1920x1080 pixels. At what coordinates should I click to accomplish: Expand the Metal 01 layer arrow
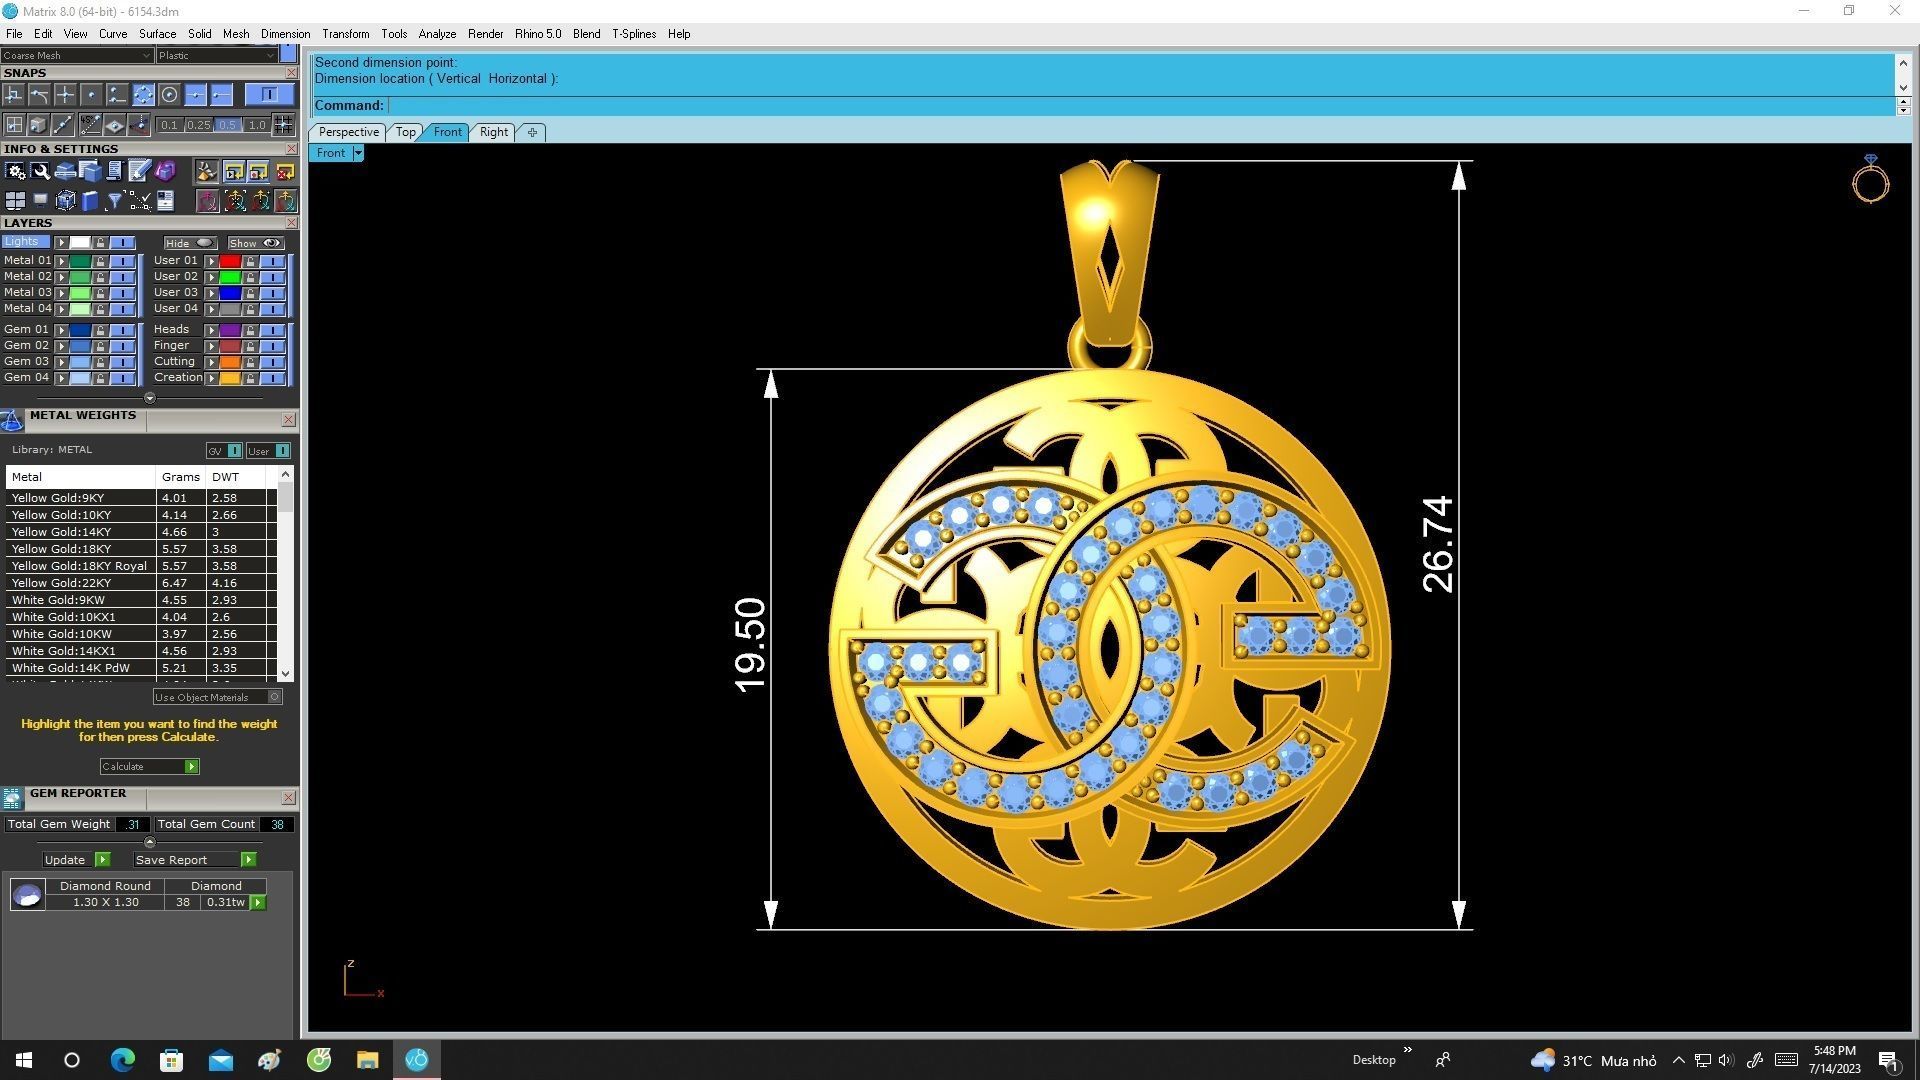[61, 261]
